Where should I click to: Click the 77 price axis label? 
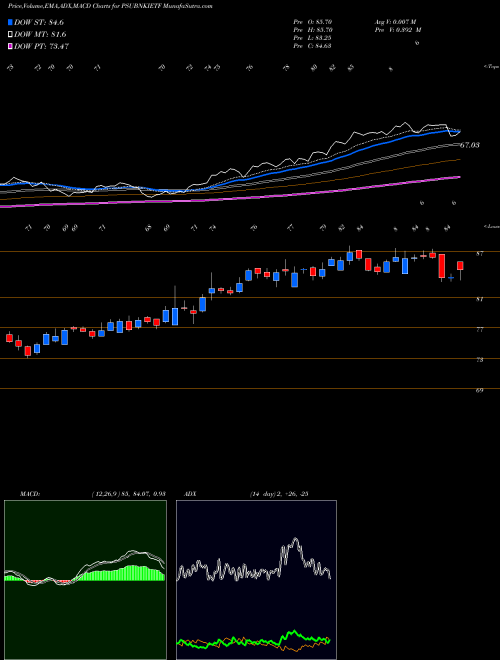click(x=480, y=330)
